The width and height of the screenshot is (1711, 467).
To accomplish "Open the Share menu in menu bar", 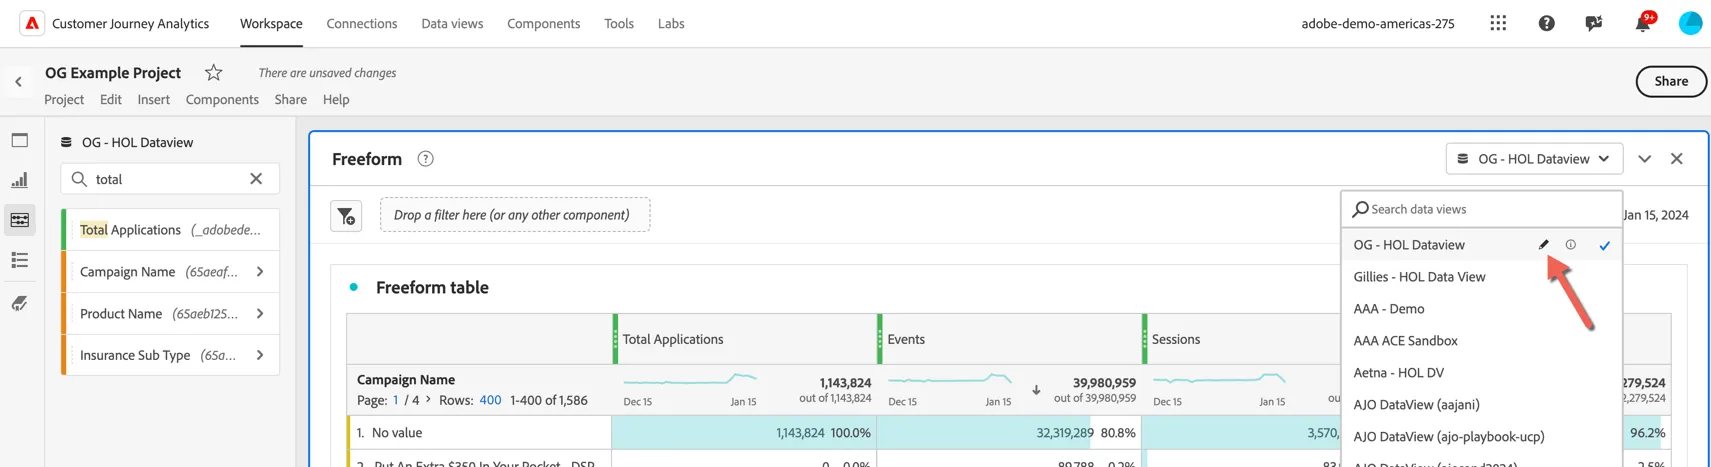I will (291, 100).
